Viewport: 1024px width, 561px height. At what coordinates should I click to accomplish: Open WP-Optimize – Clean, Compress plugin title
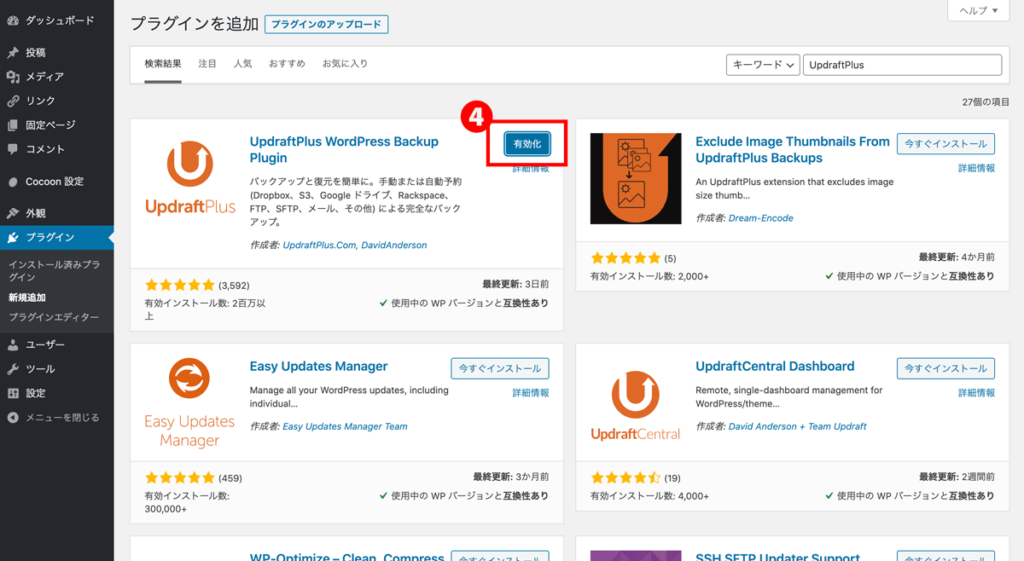tap(347, 556)
